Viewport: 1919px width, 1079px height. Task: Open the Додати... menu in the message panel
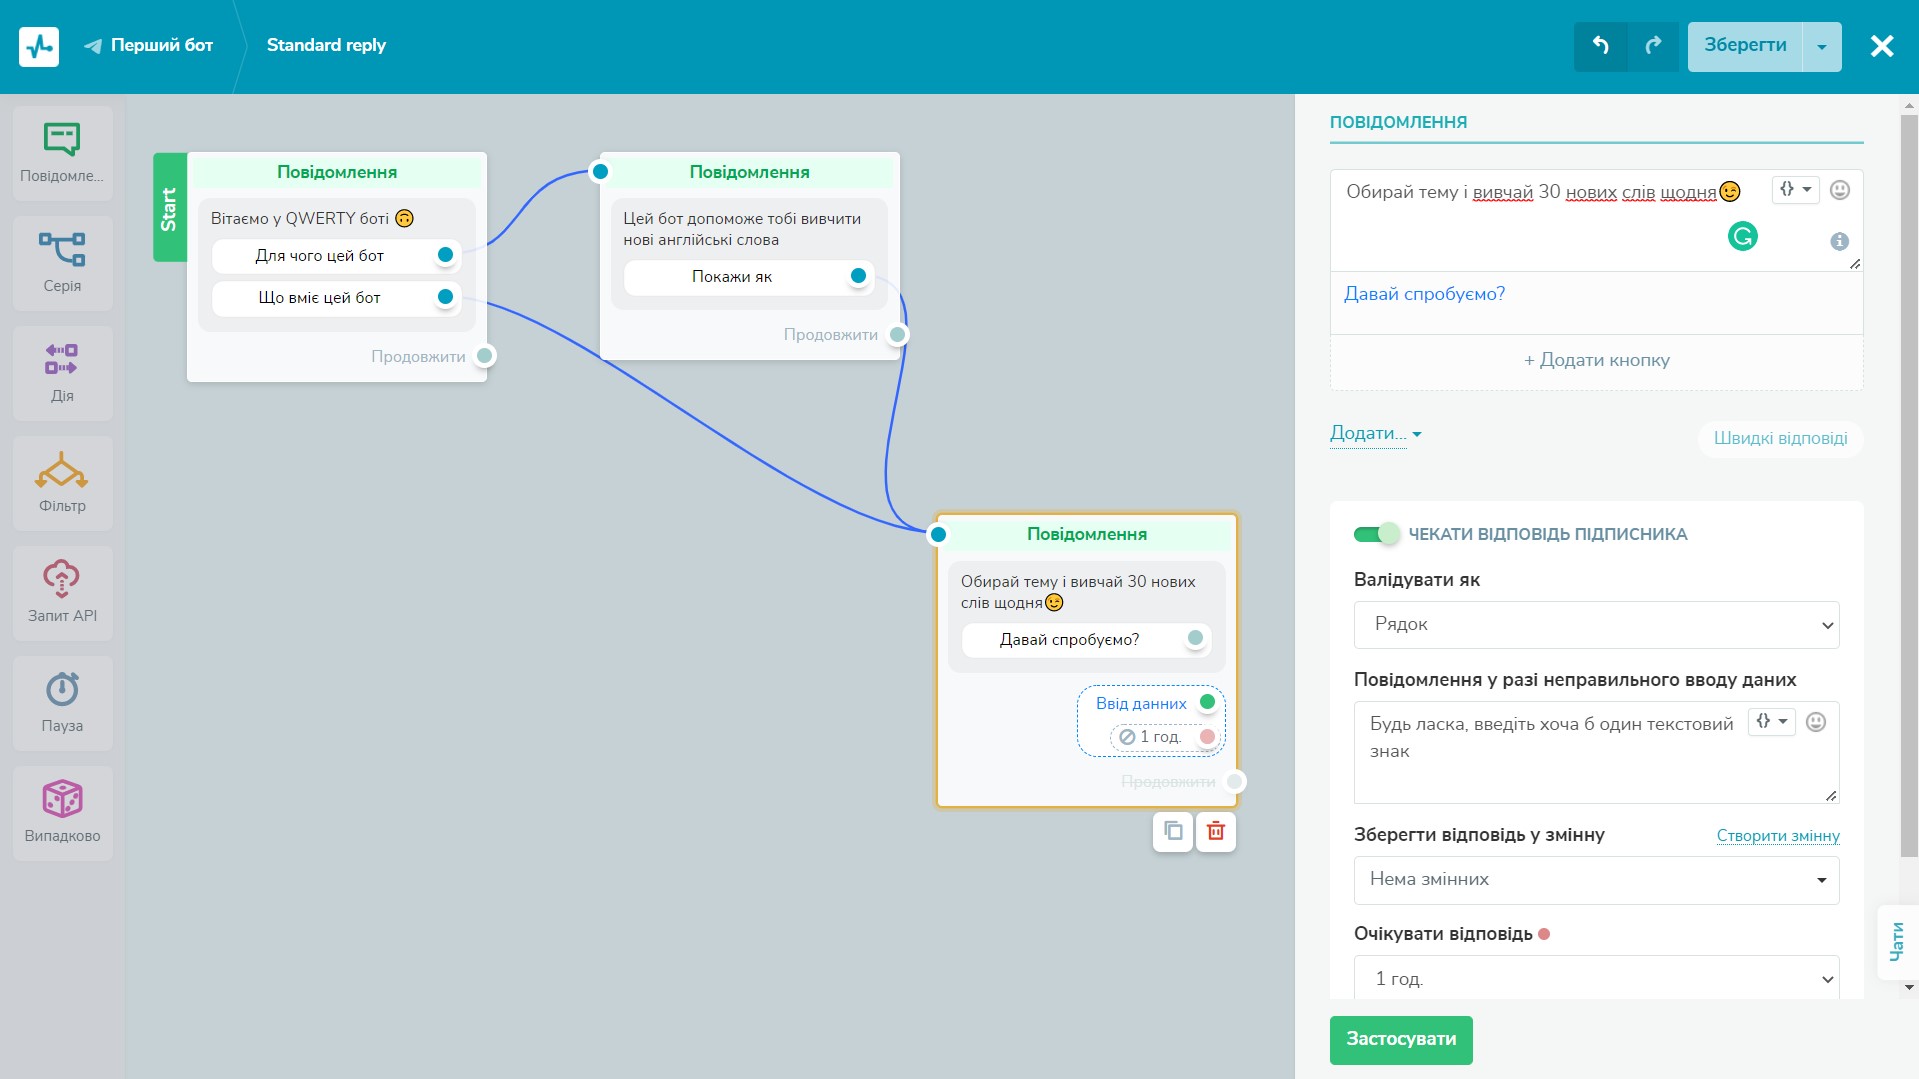coord(1375,434)
